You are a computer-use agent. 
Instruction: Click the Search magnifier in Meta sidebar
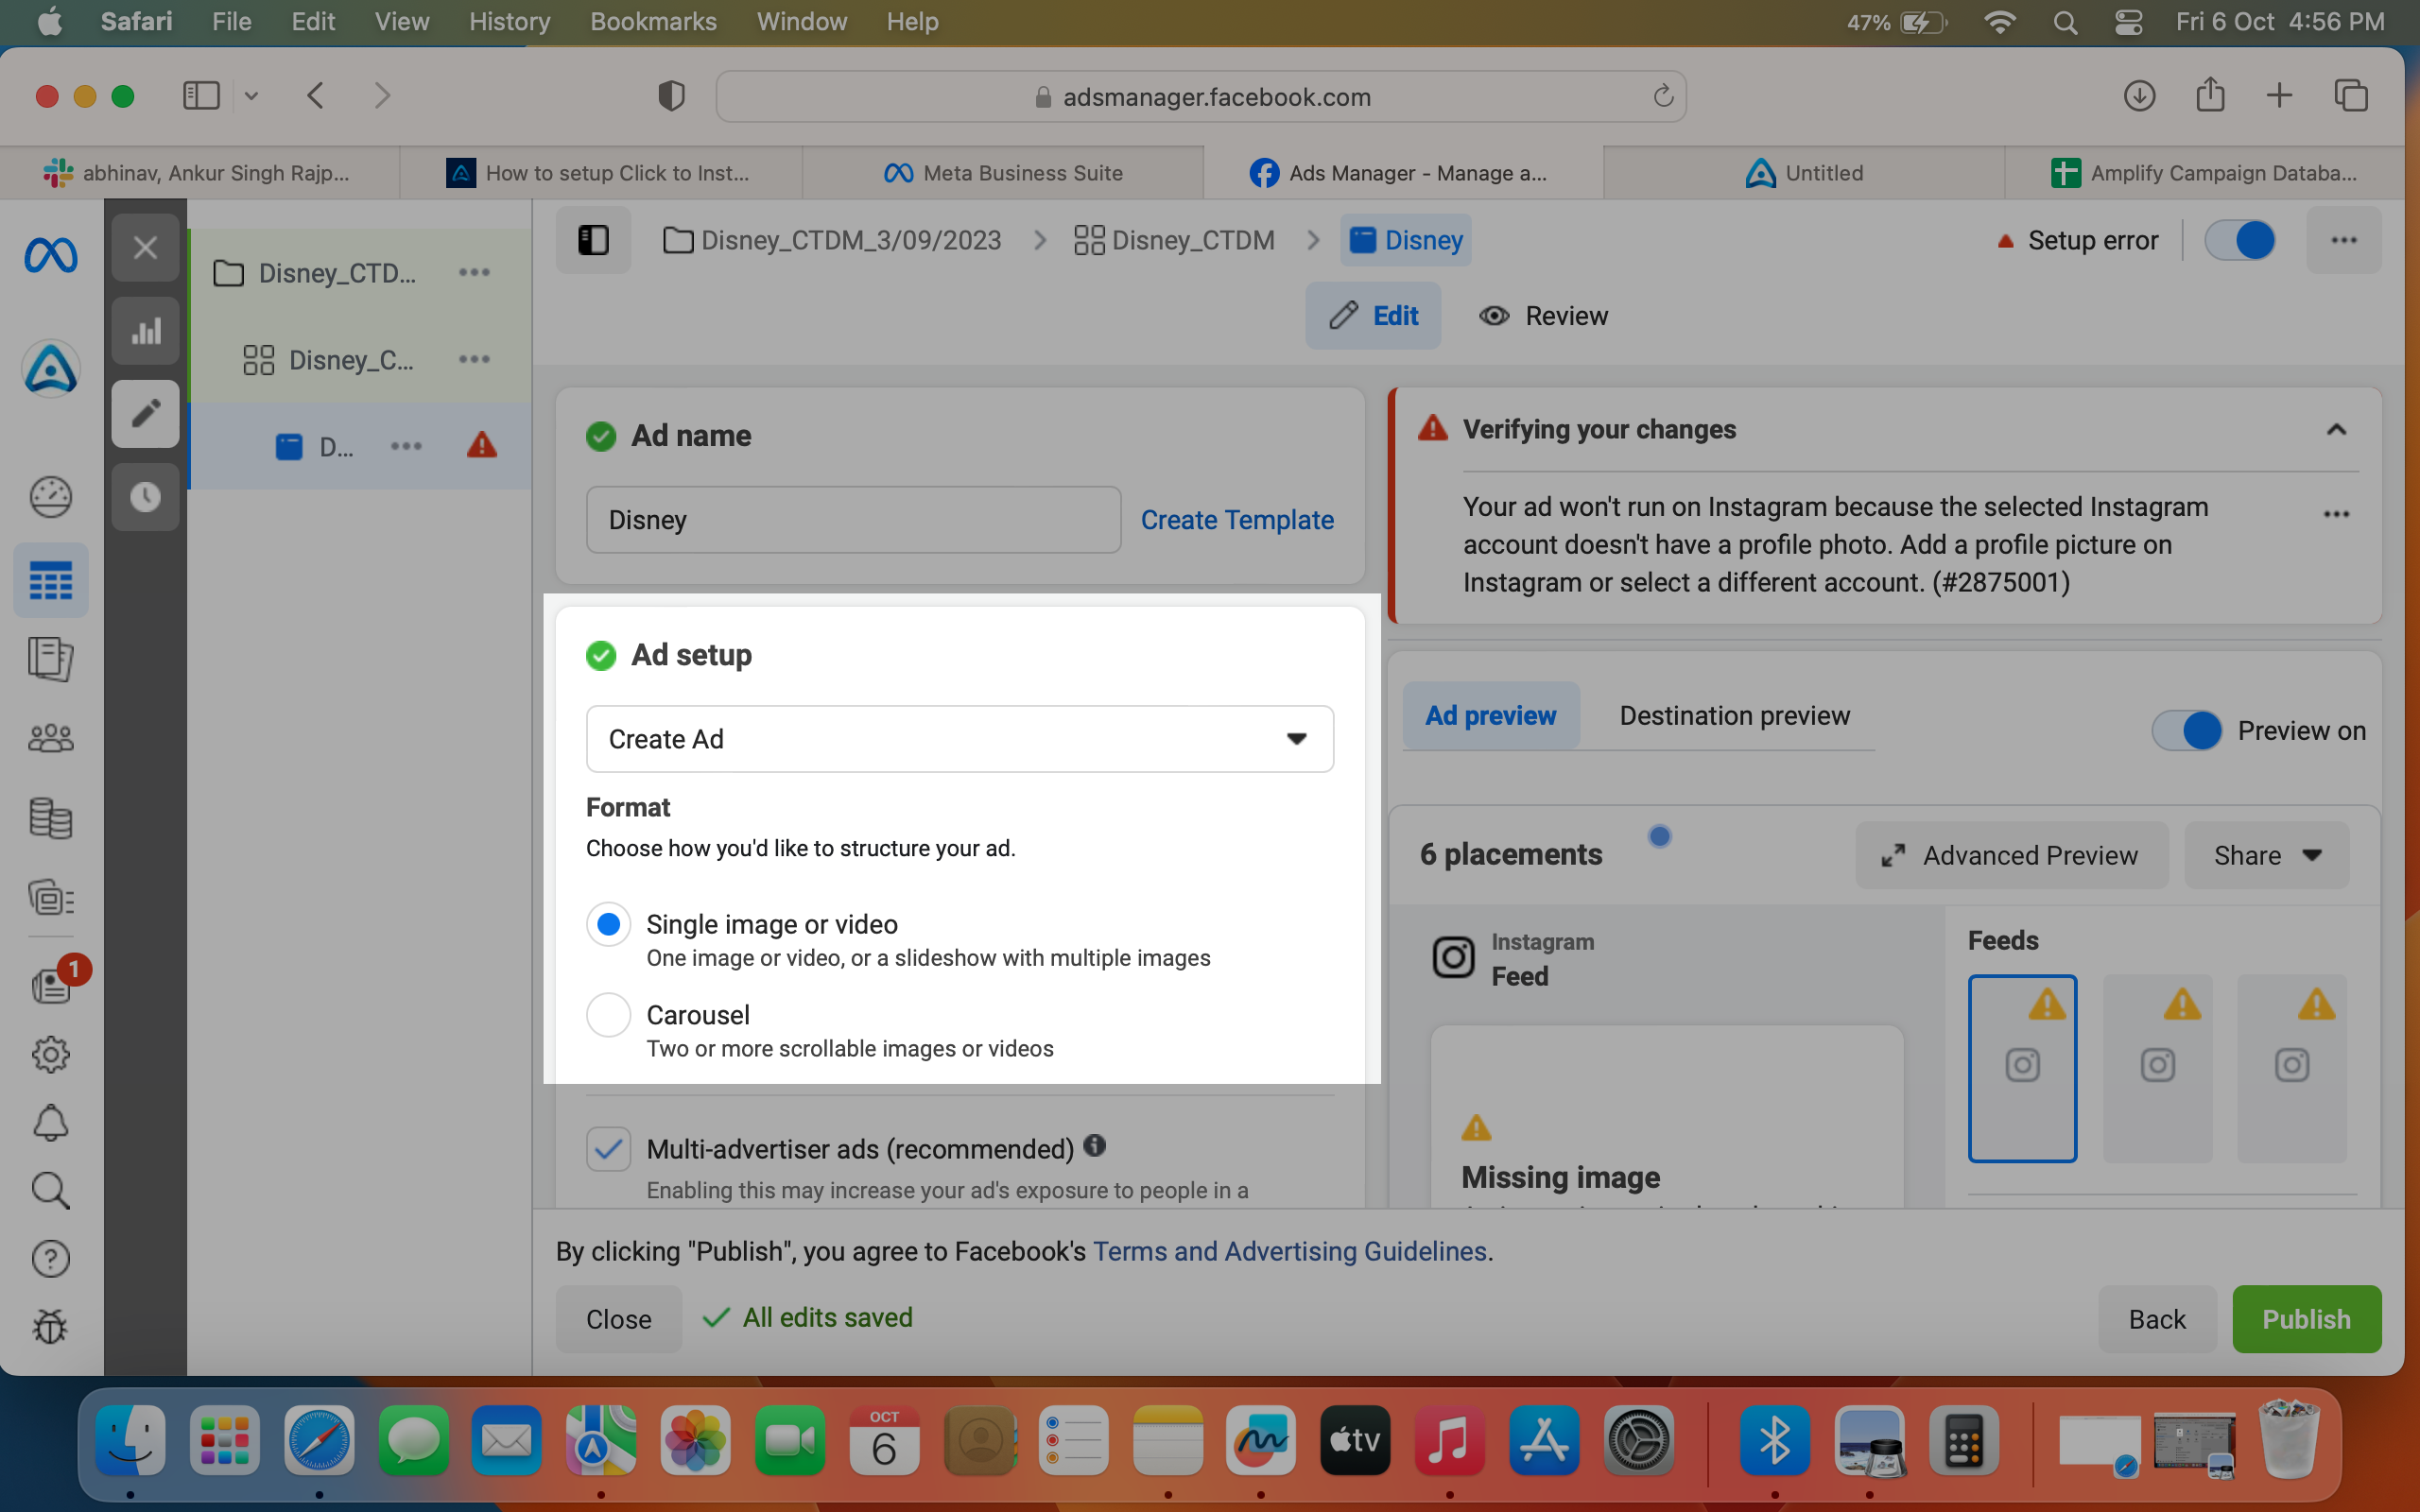coord(51,1191)
